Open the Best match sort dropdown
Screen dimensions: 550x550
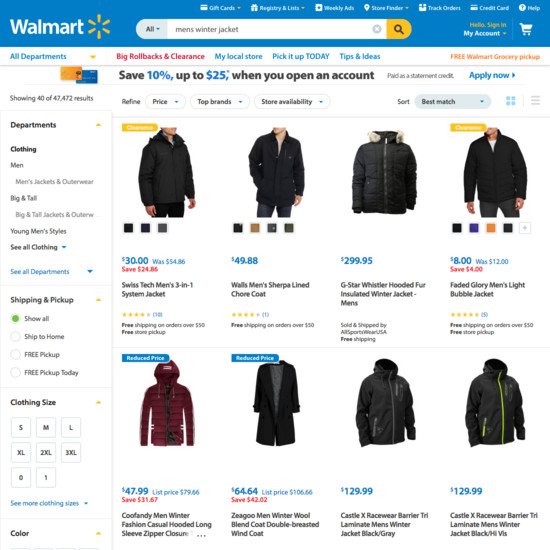pyautogui.click(x=452, y=102)
